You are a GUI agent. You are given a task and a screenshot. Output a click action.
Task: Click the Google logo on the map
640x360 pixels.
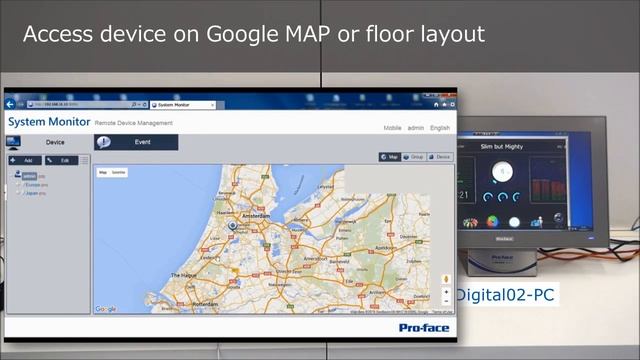(106, 309)
